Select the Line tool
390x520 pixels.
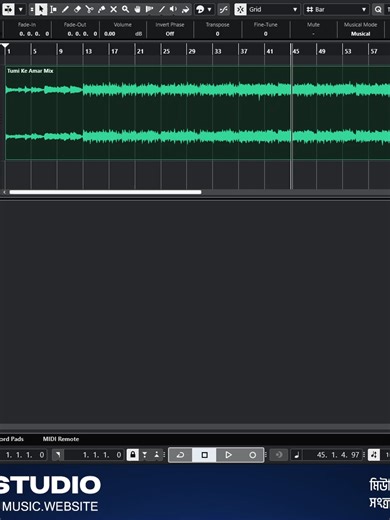click(x=162, y=9)
